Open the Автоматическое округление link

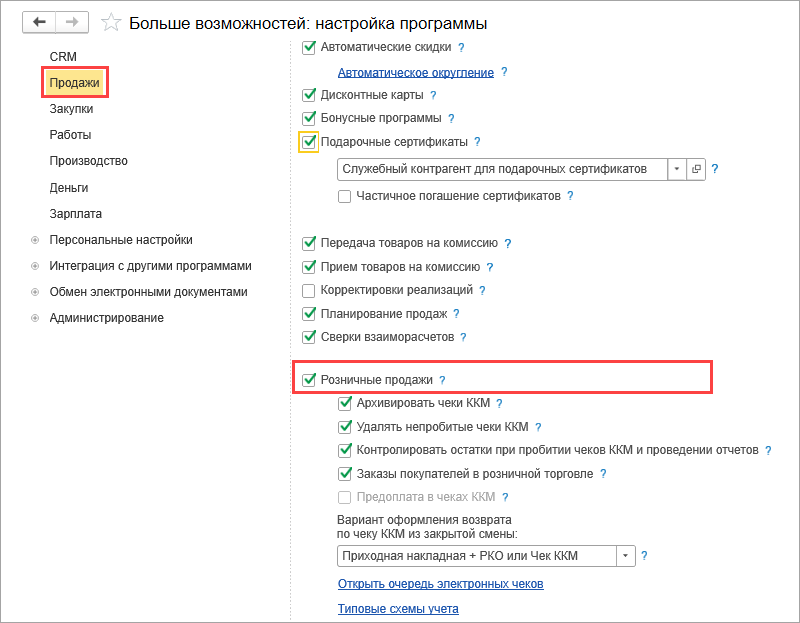coord(416,73)
